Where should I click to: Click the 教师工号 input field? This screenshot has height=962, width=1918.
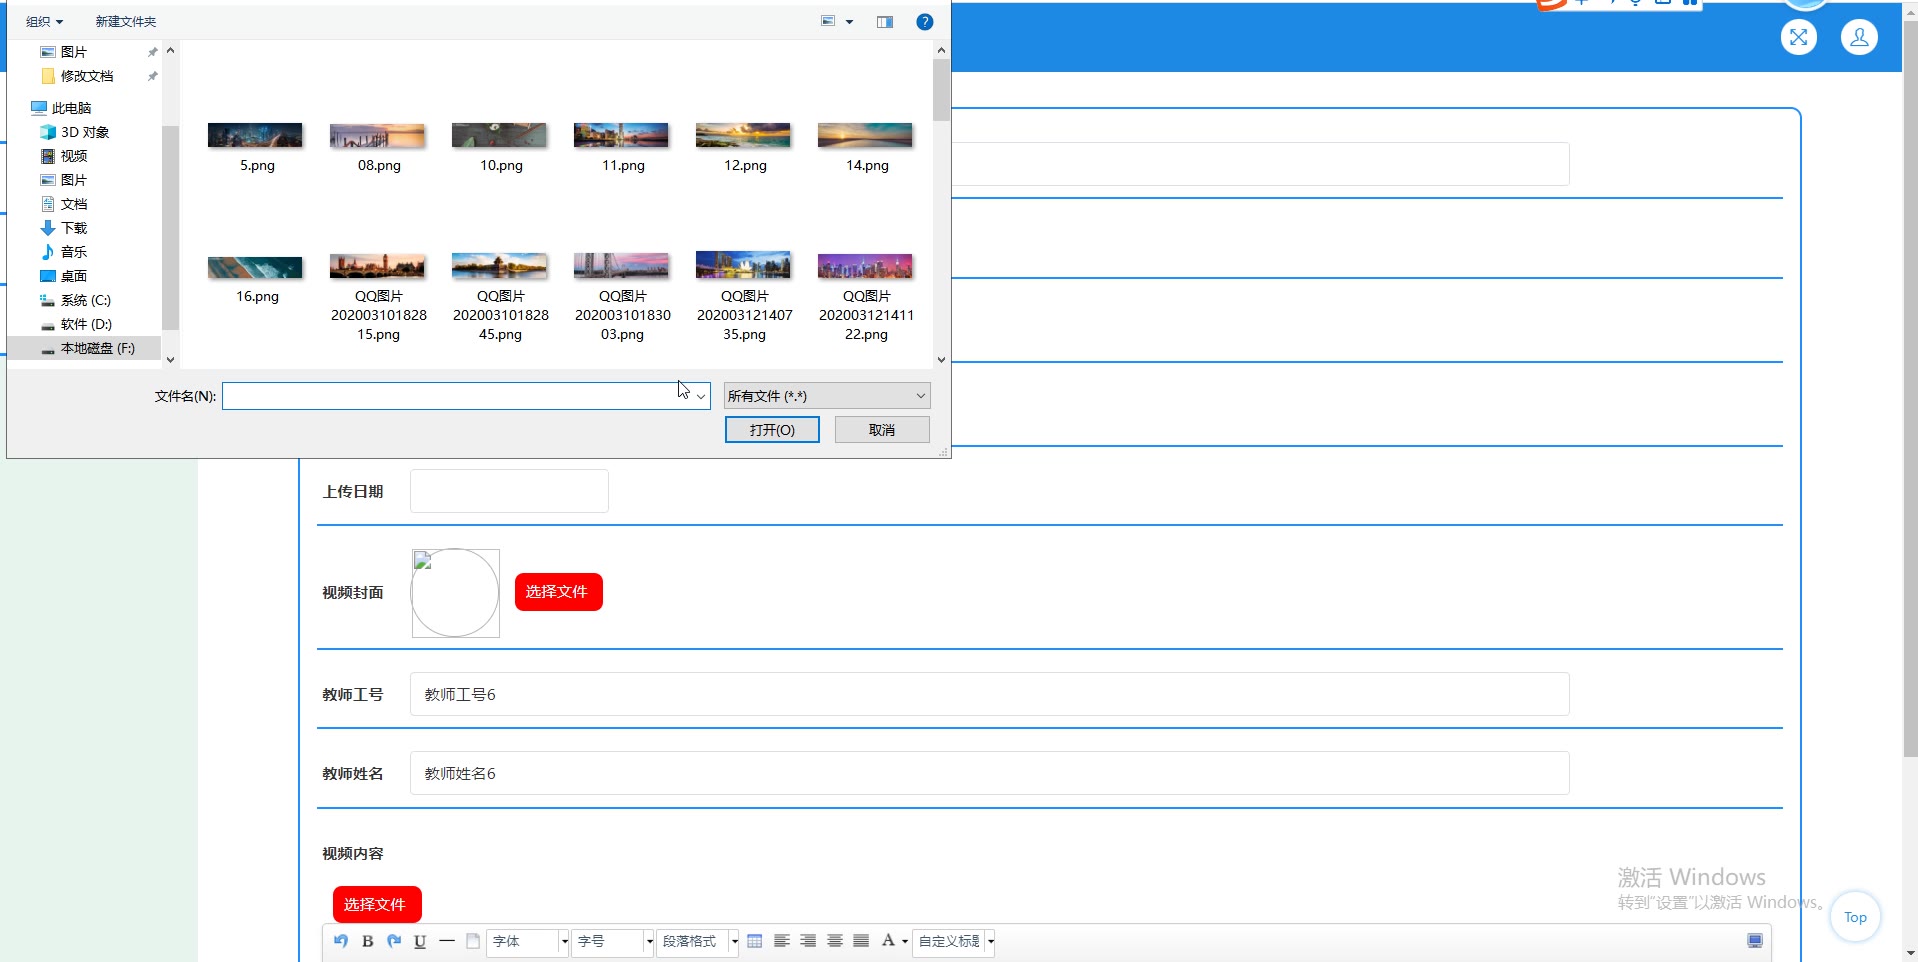coord(989,694)
